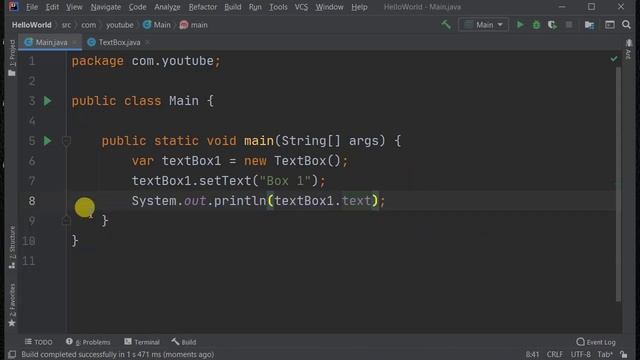Screen dimensions: 640x360
Task: Open the Build tool window
Action: 184,342
